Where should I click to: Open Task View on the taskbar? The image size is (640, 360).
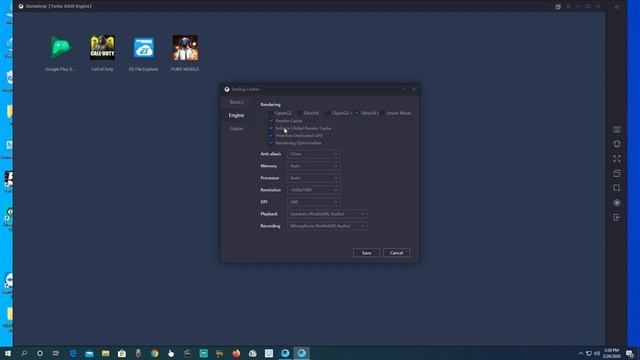[x=56, y=353]
